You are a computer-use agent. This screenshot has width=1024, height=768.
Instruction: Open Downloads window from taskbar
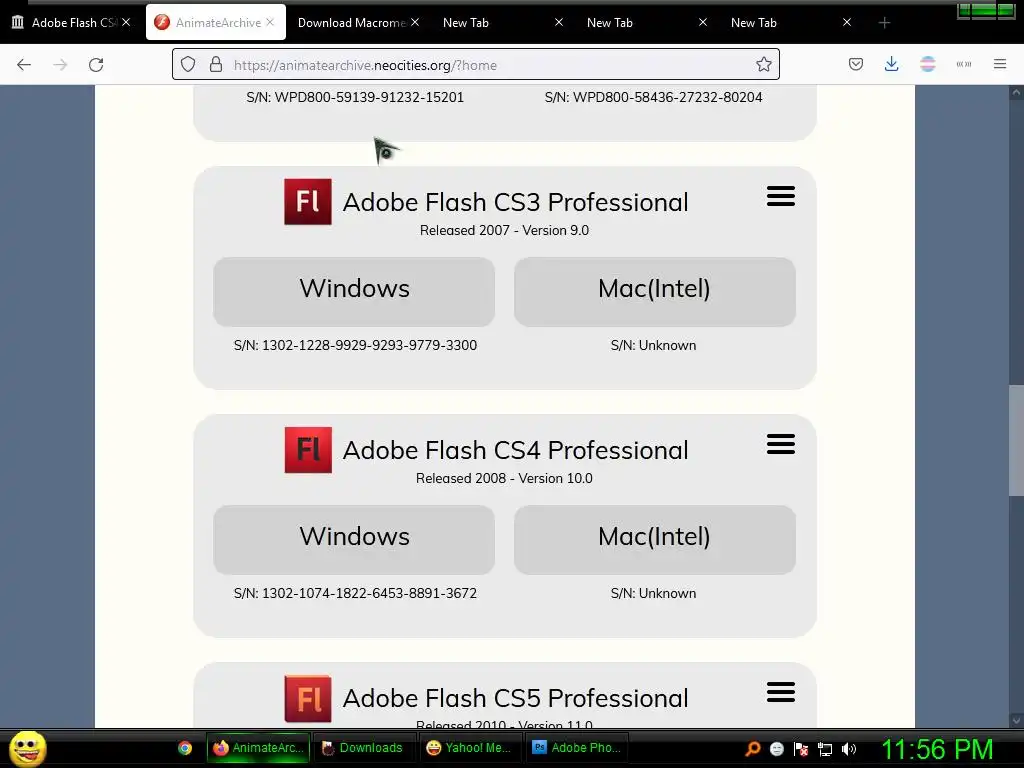point(363,748)
